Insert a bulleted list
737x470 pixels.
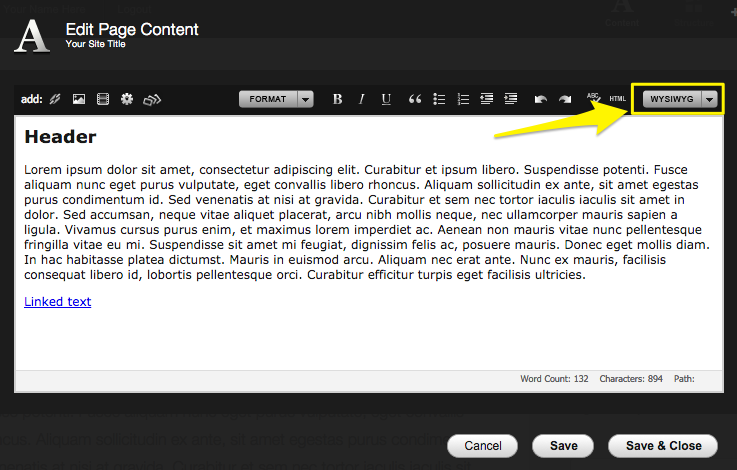[x=439, y=99]
